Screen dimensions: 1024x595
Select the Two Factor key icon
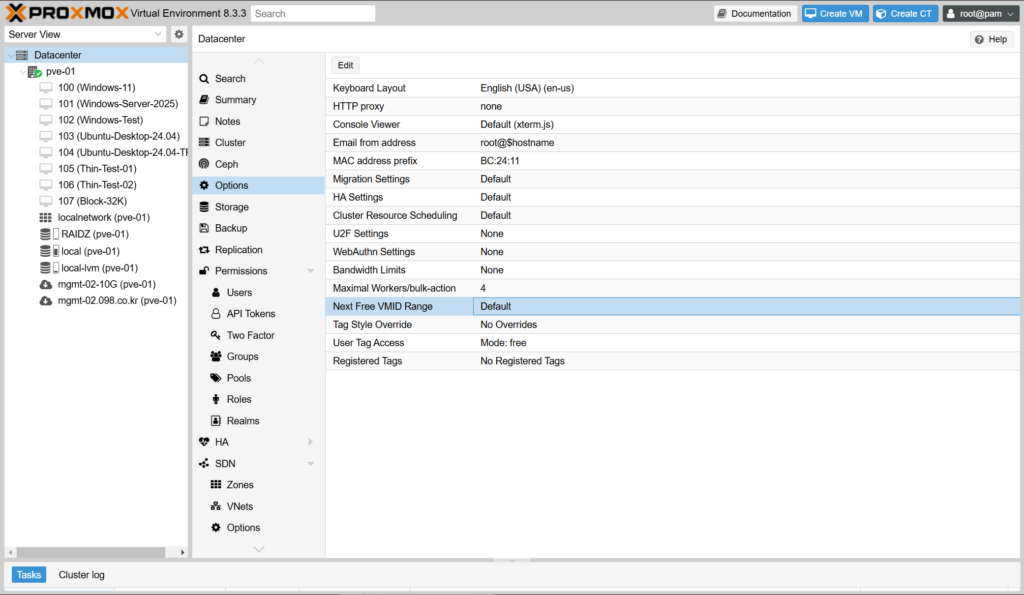click(x=216, y=335)
